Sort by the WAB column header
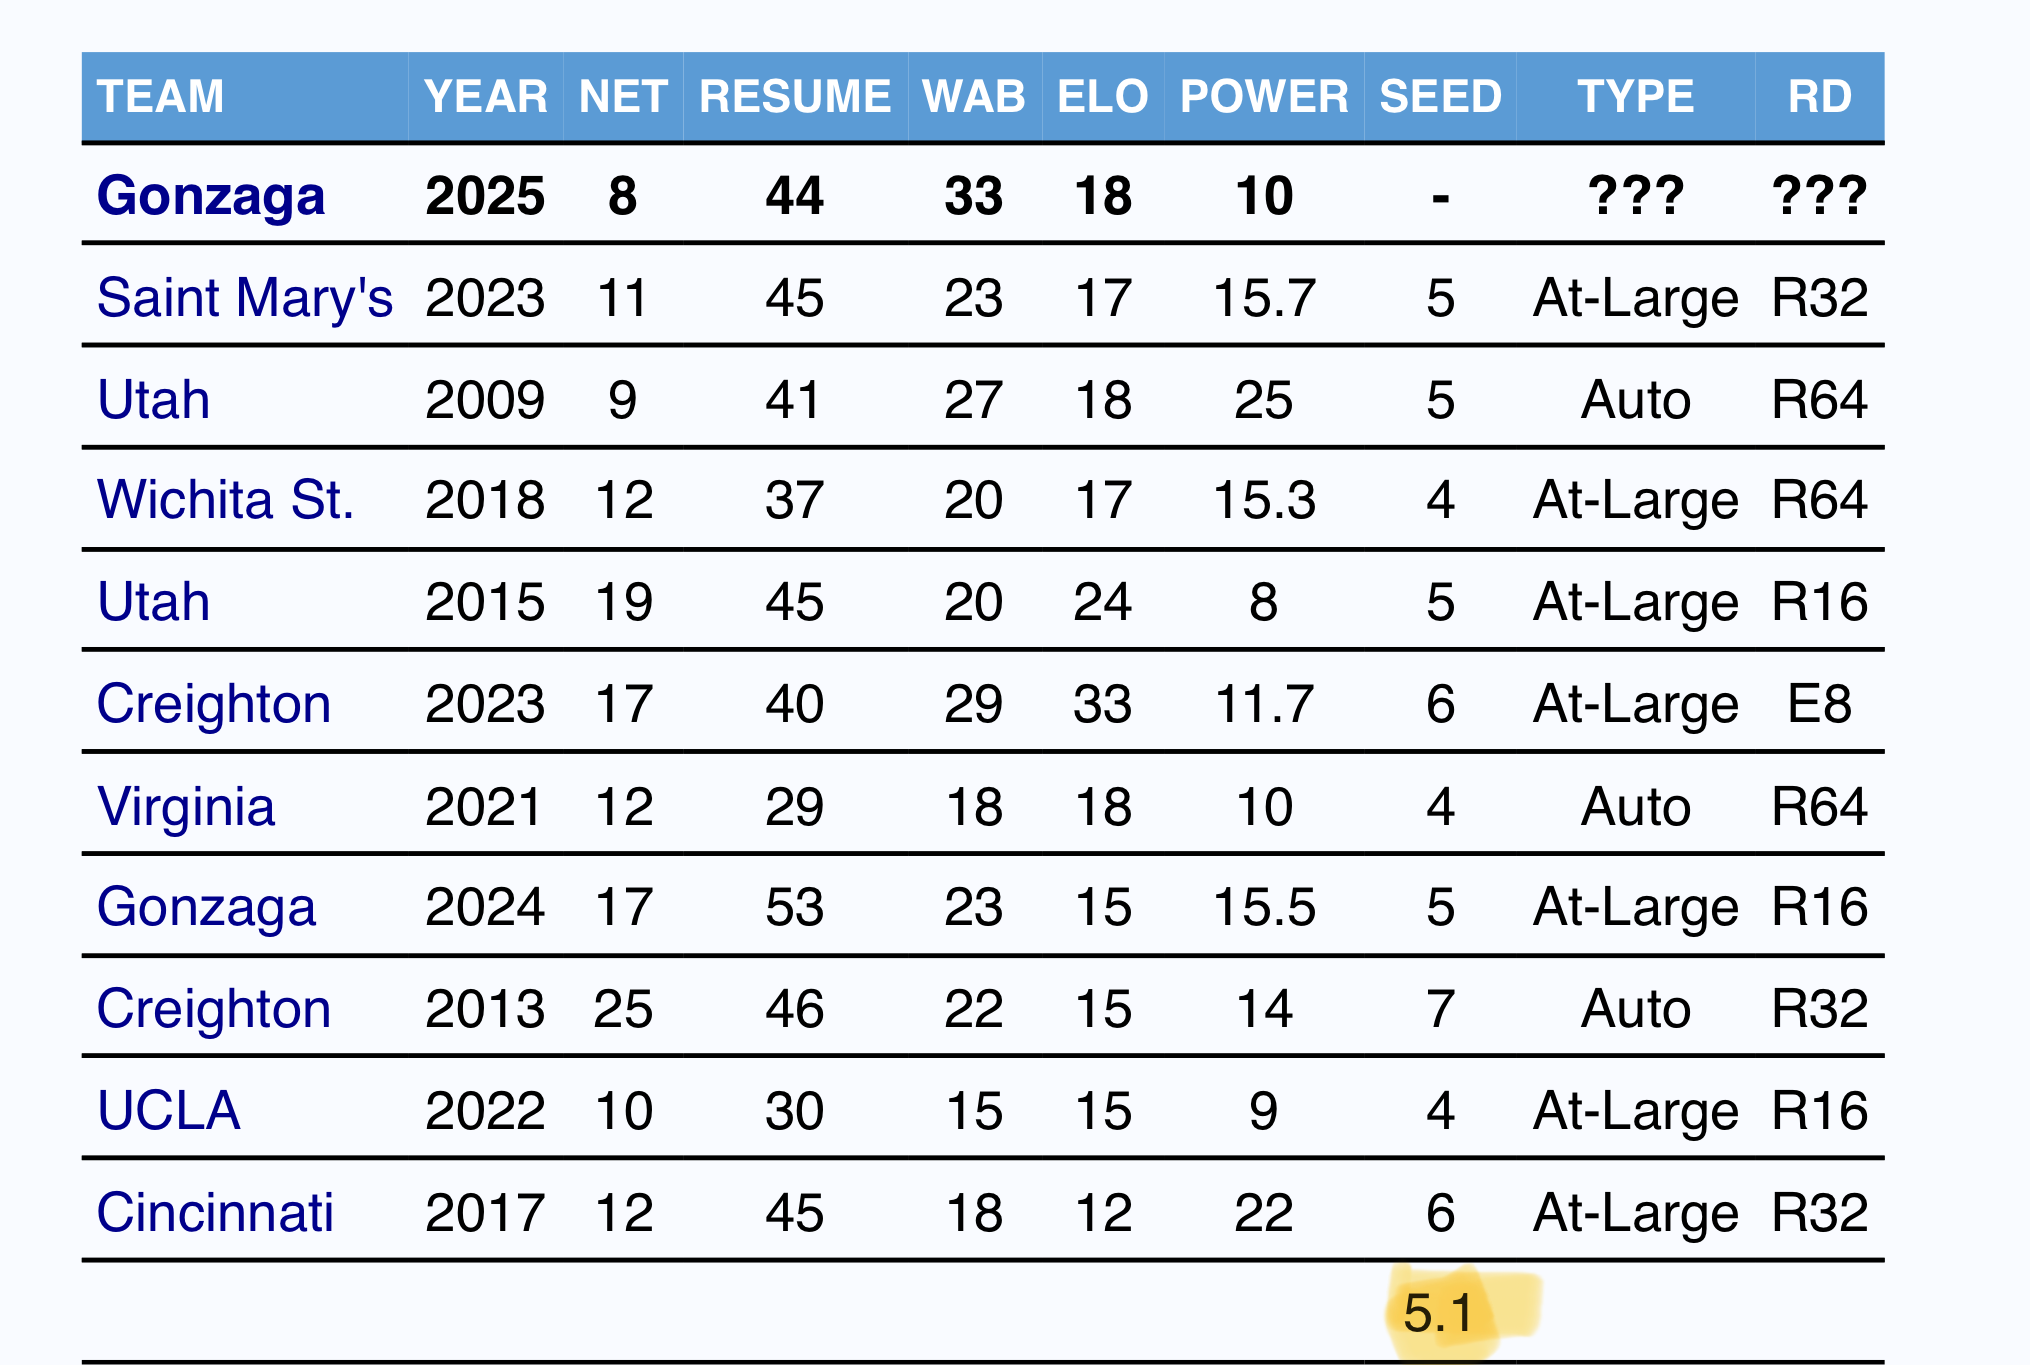This screenshot has width=2030, height=1365. [974, 97]
